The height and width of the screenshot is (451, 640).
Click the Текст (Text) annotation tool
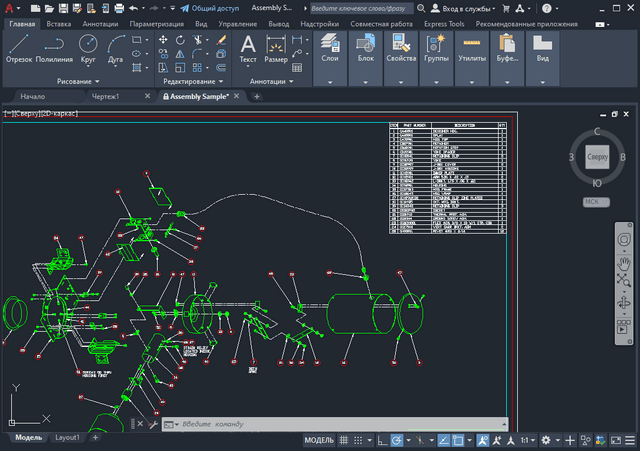coord(248,47)
